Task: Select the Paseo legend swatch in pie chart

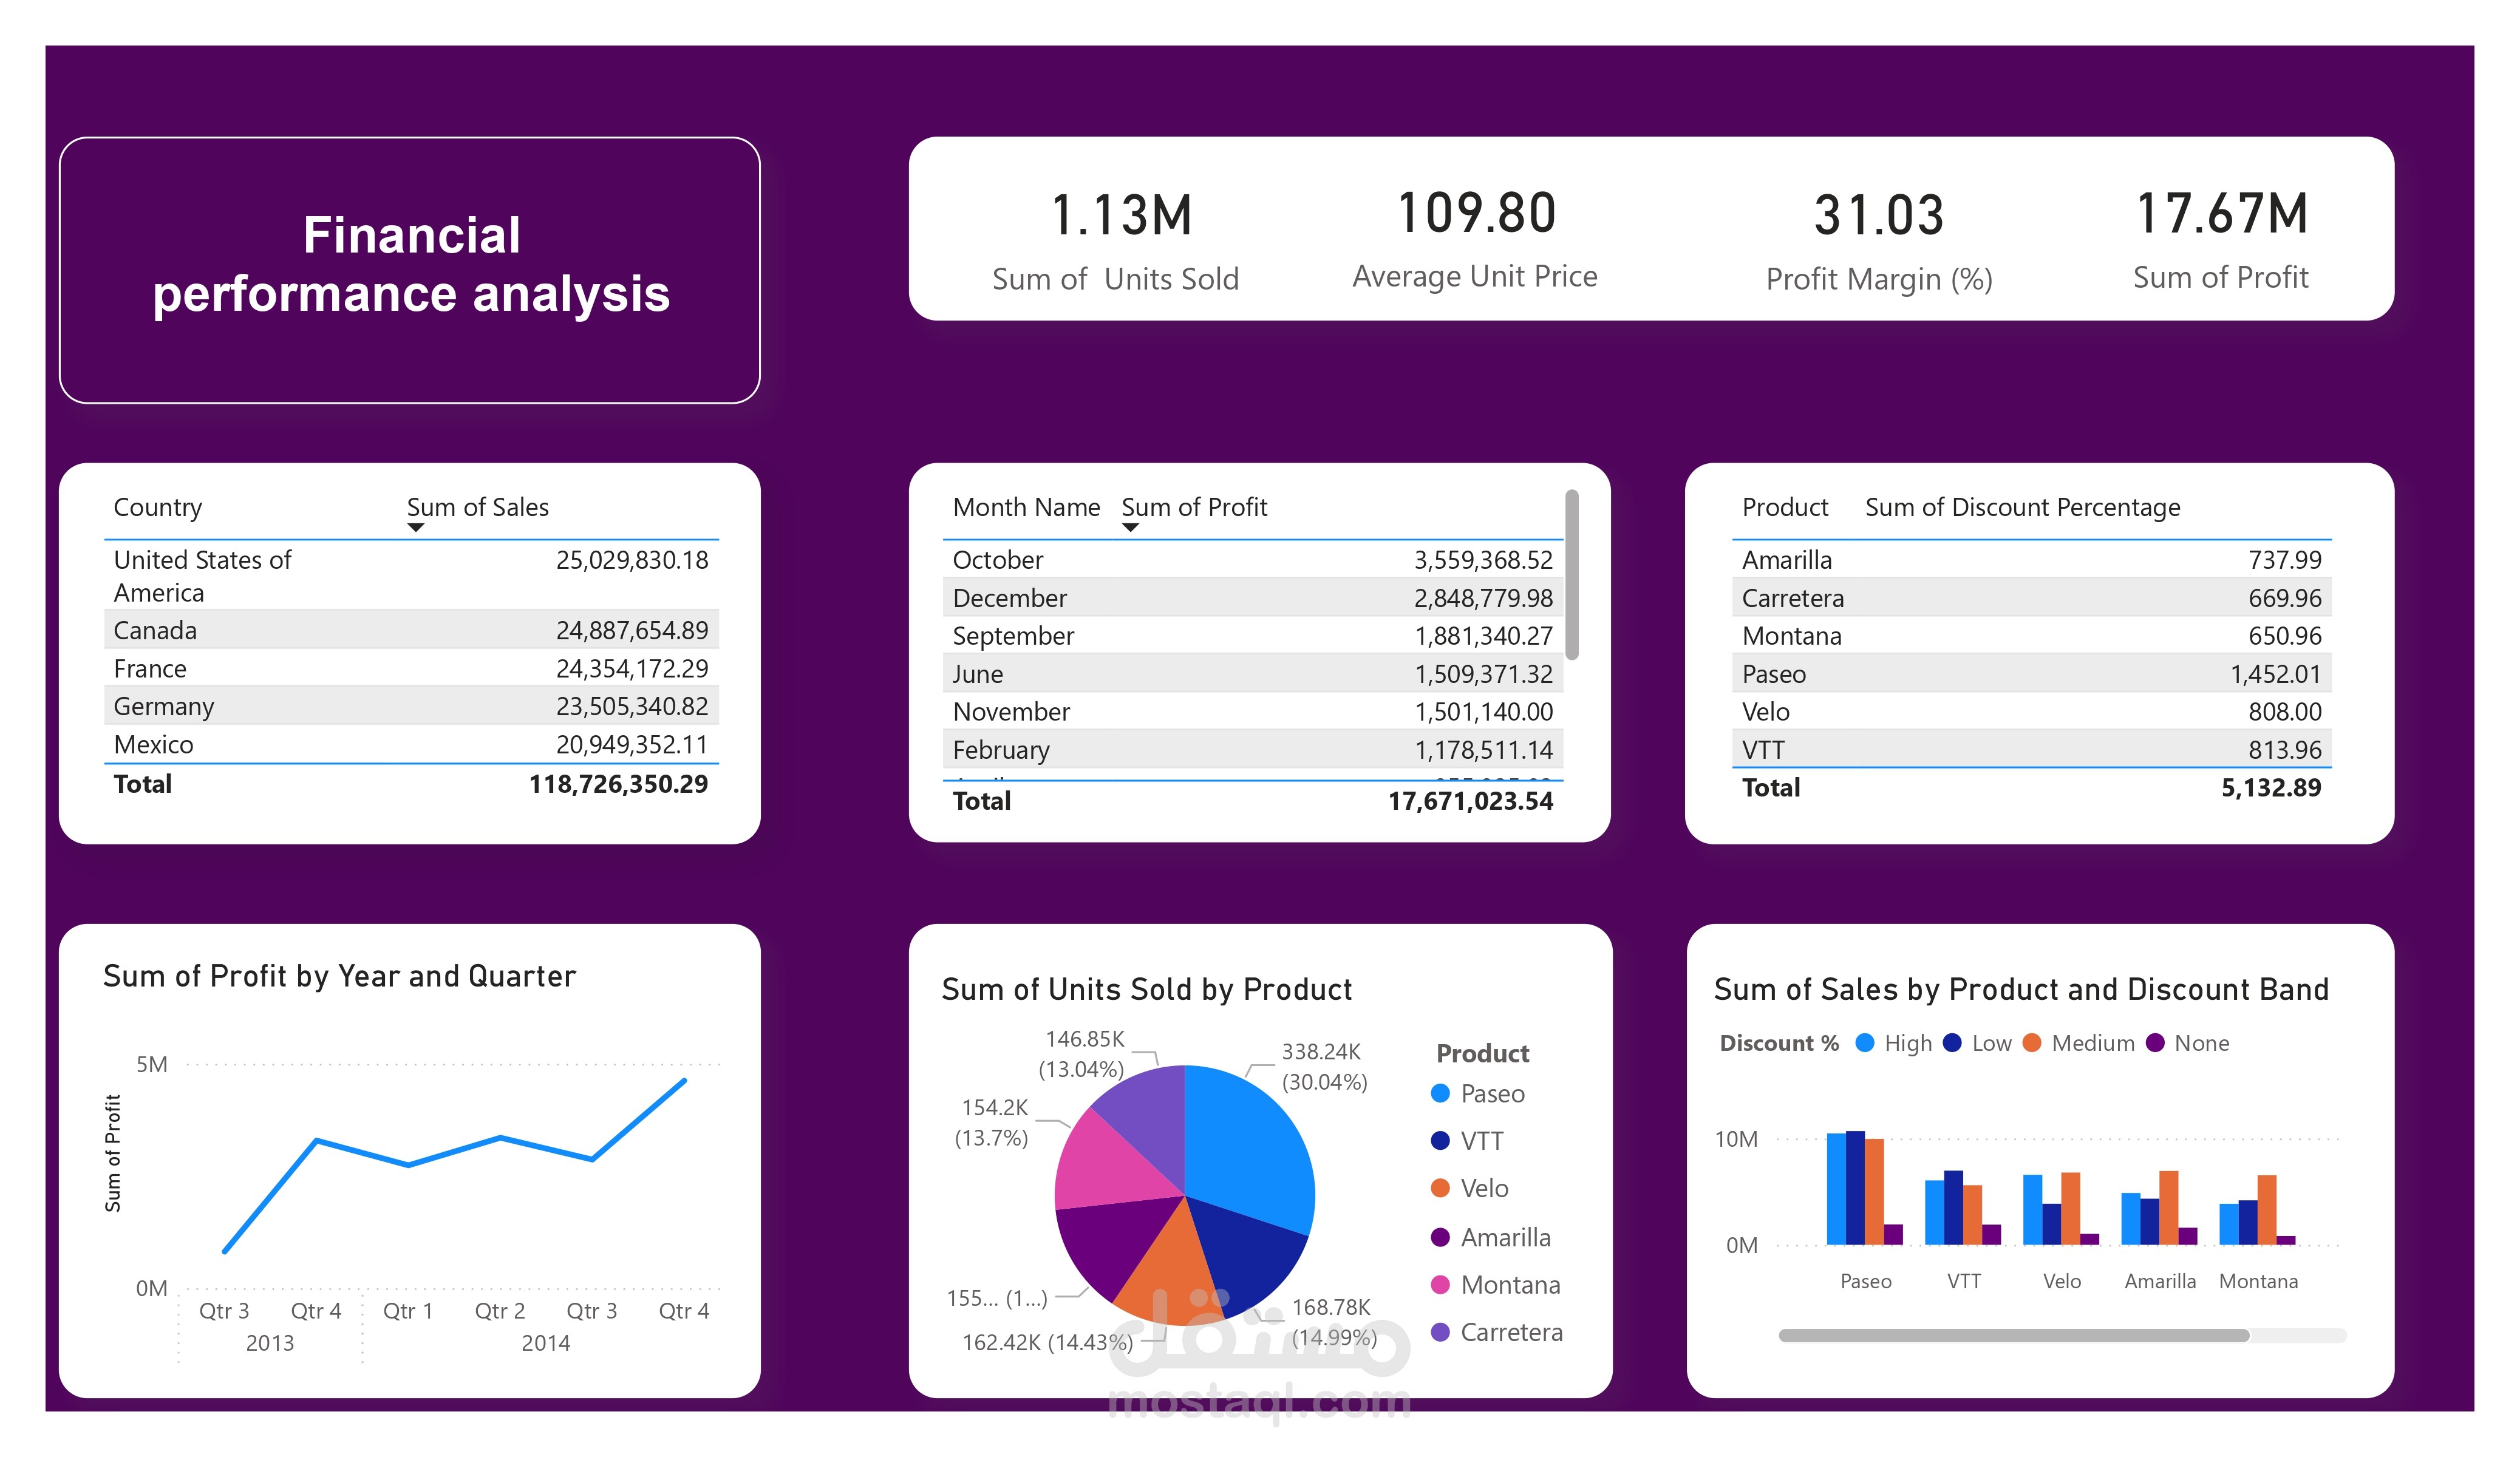Action: pyautogui.click(x=1440, y=1093)
